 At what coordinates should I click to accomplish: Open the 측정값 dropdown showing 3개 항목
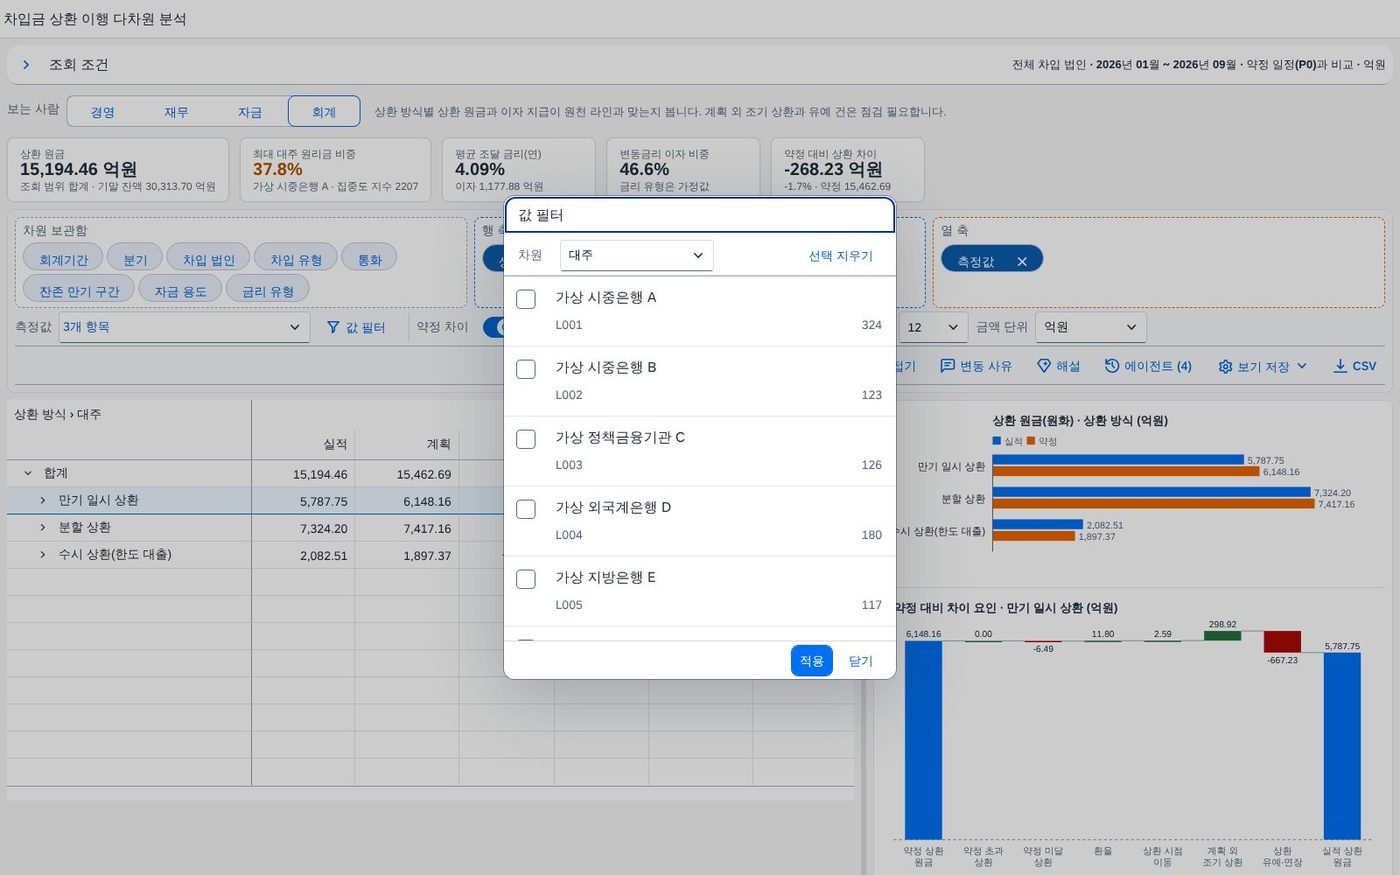(x=182, y=327)
